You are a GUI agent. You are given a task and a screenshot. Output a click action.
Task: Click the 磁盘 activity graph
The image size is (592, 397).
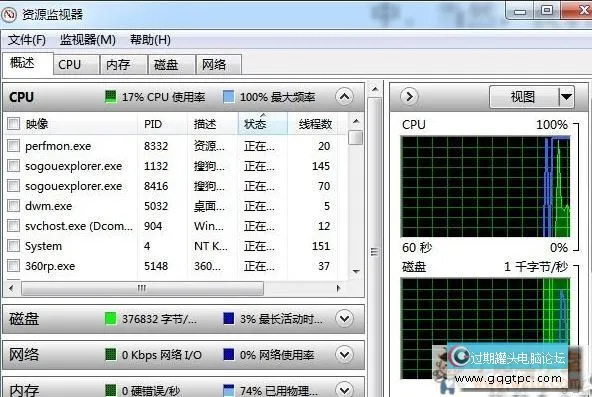486,328
